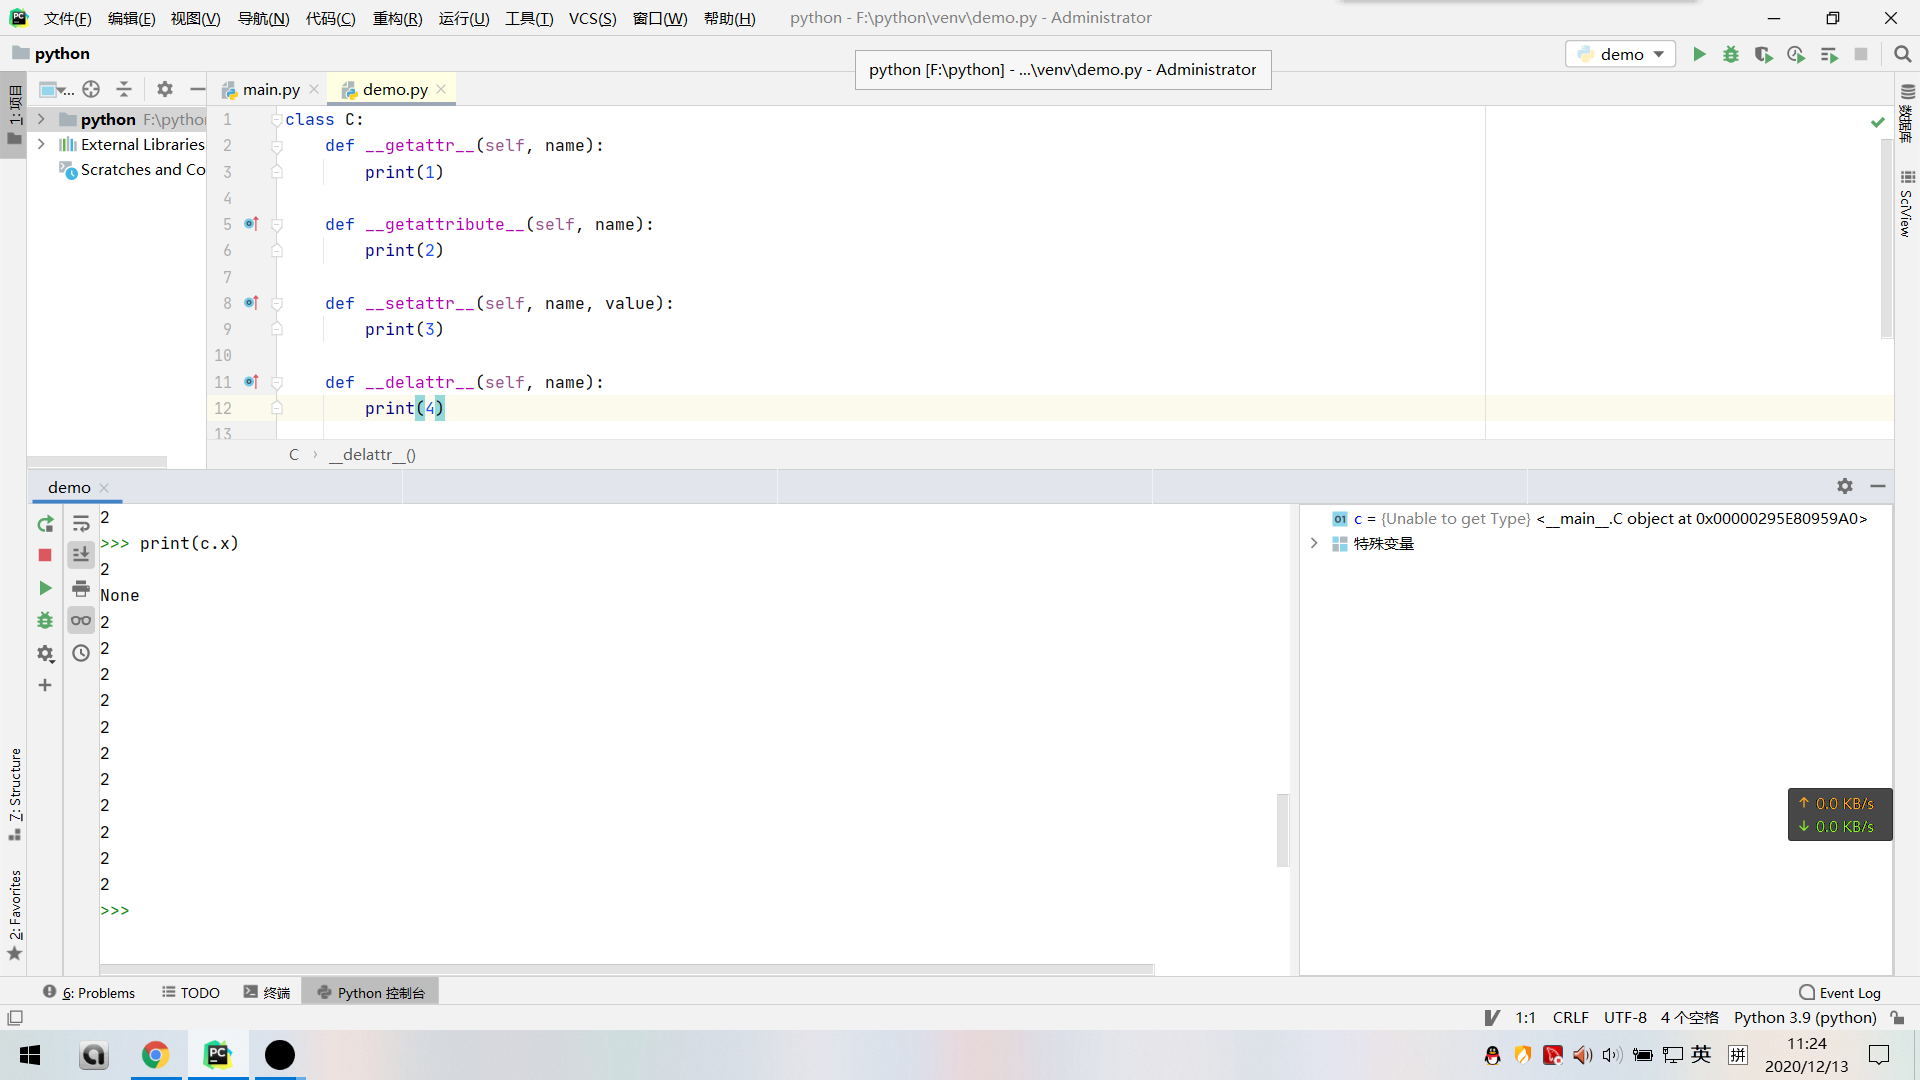The image size is (1920, 1080).
Task: Attach debugger to console
Action: tap(45, 621)
